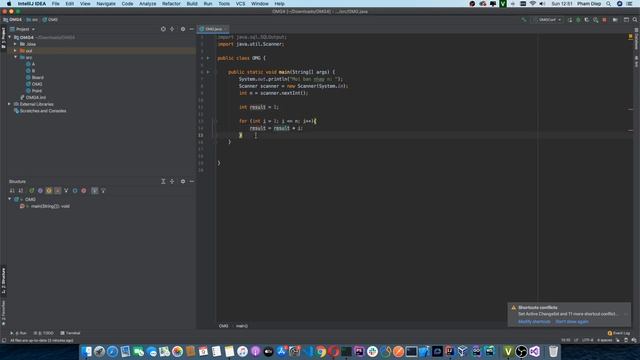The height and width of the screenshot is (360, 640).
Task: Open Google Chrome from the Dock
Action: tap(320, 351)
